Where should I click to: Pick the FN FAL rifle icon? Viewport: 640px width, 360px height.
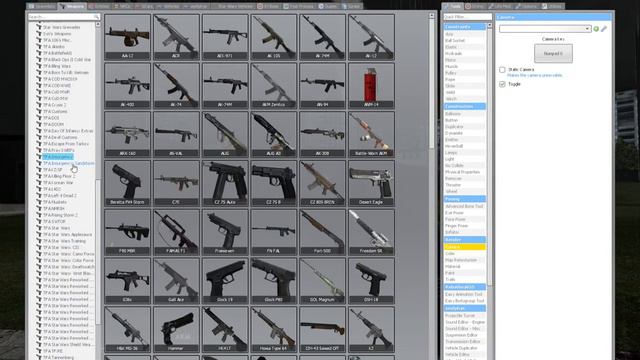[x=274, y=232]
